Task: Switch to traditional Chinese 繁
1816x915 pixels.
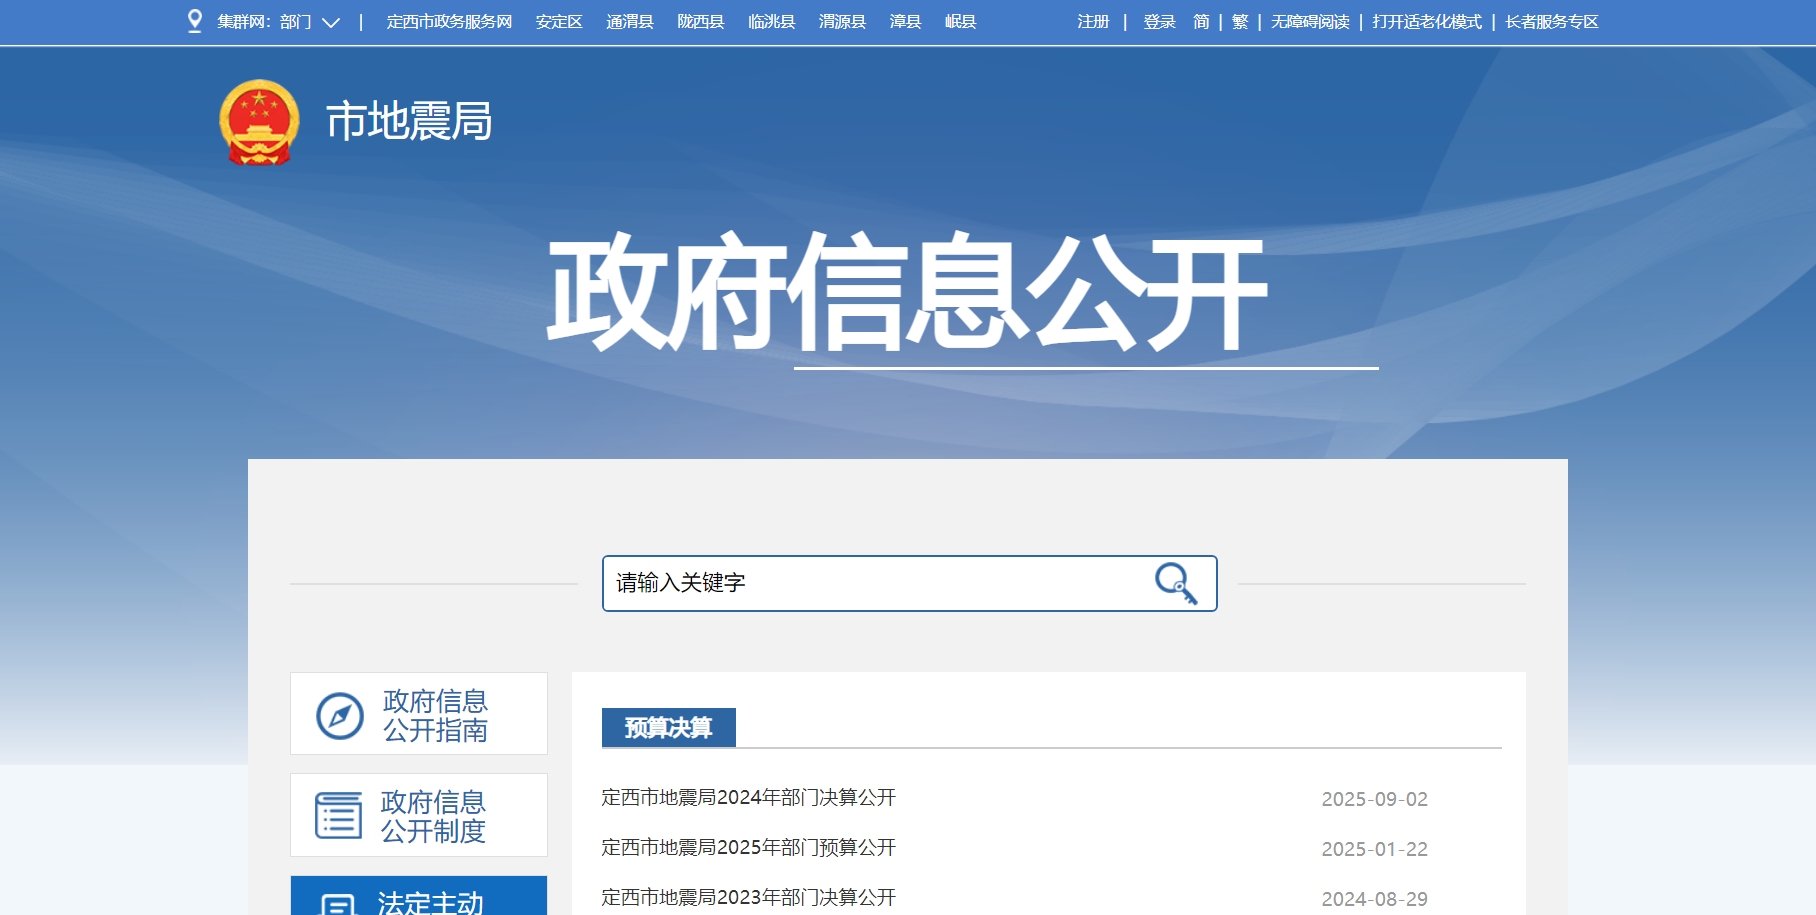Action: (x=1240, y=22)
